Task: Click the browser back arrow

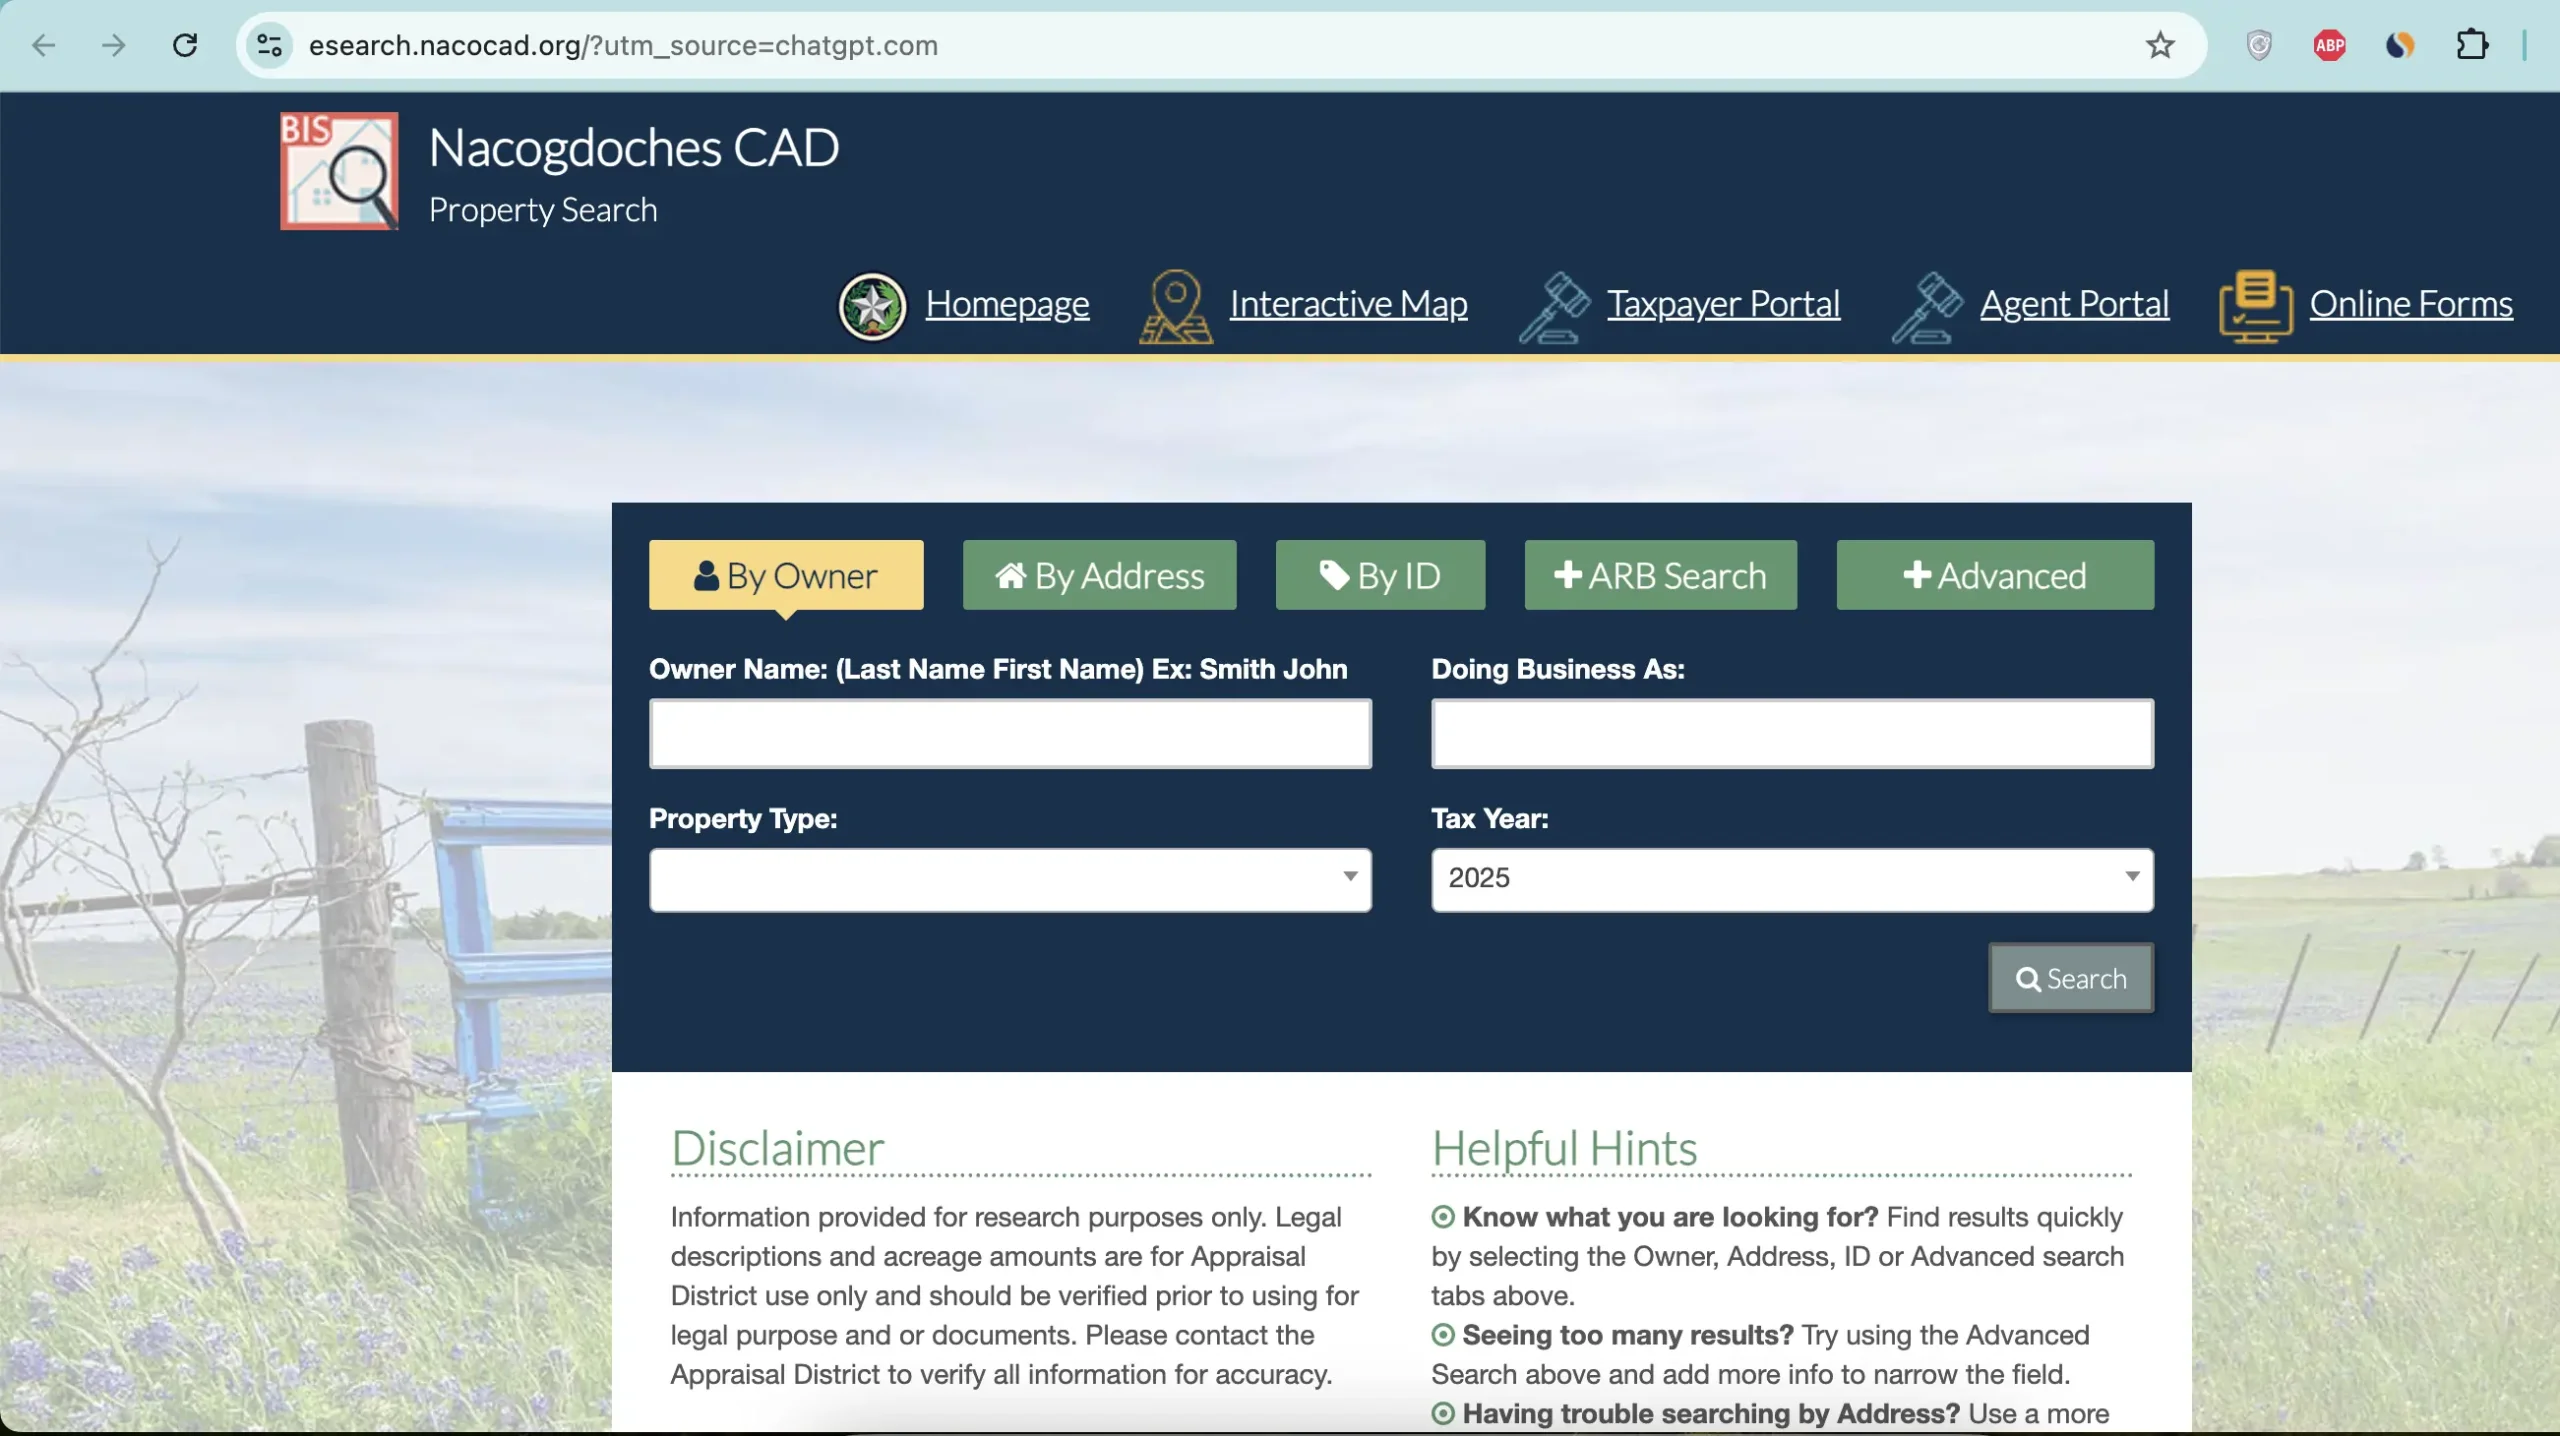Action: click(x=43, y=45)
